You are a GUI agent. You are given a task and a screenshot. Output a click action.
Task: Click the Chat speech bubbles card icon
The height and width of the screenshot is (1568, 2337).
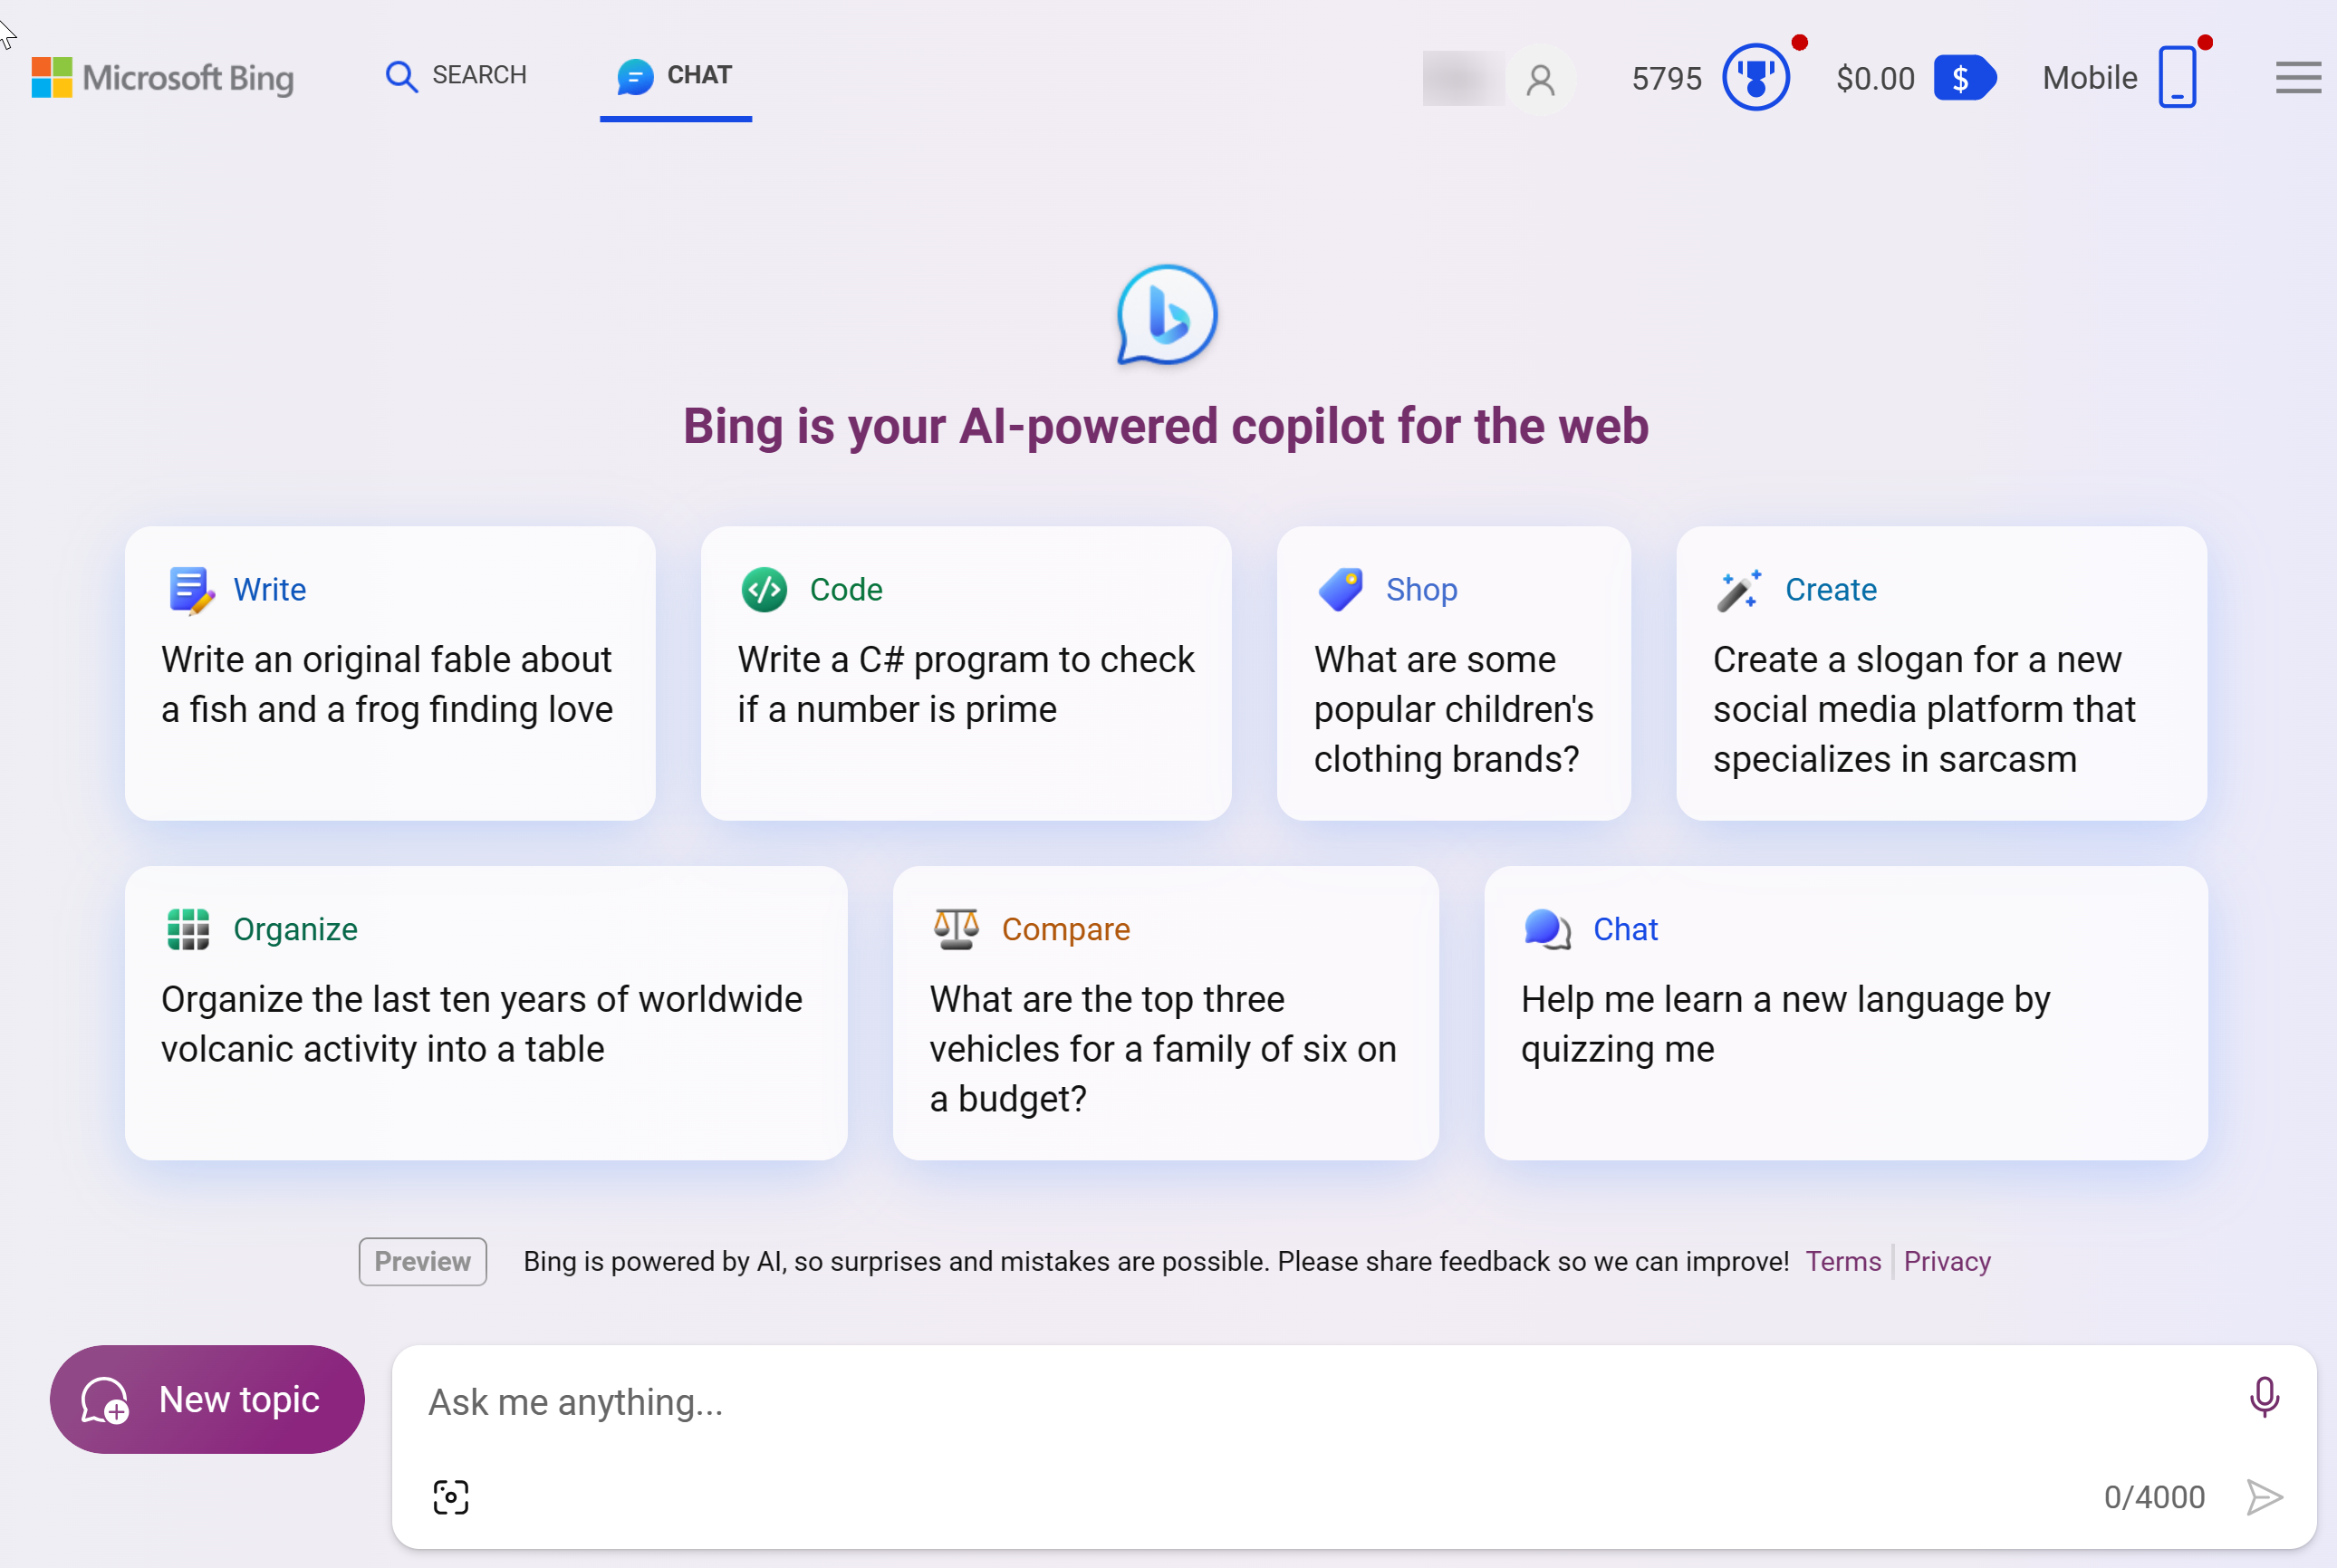(1547, 929)
